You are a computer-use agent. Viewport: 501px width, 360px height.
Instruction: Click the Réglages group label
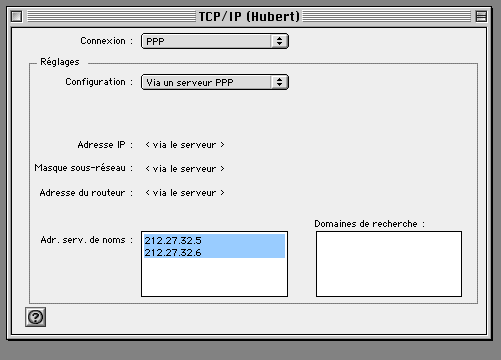point(60,62)
